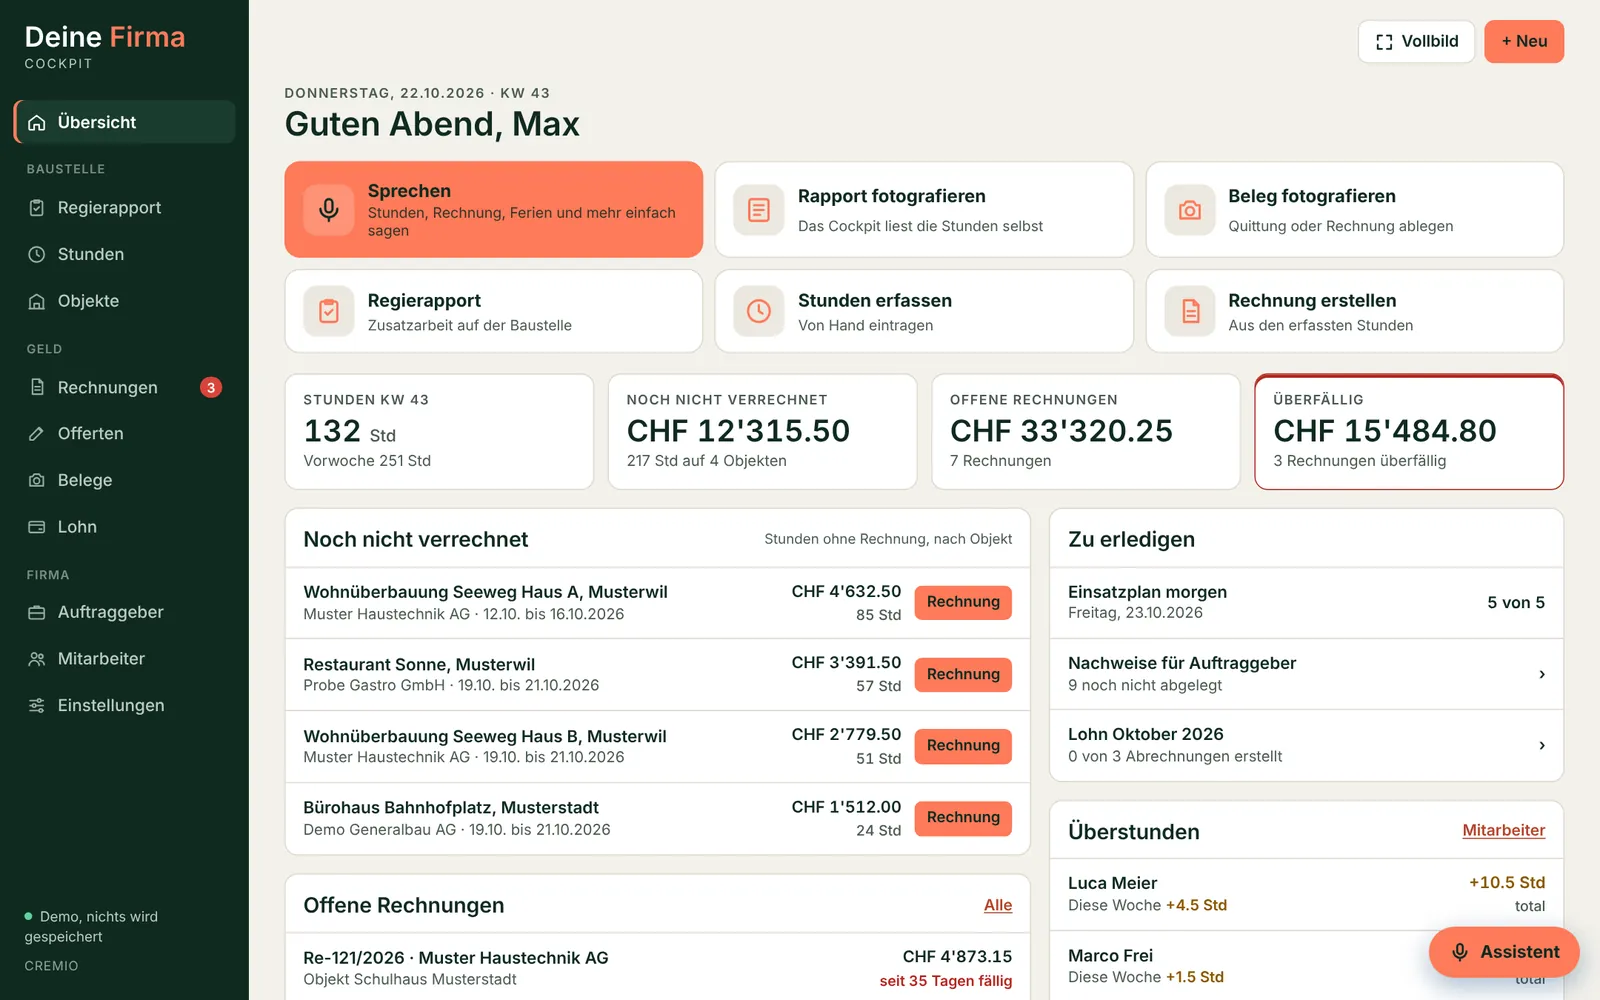Click the + Neu button
Screen dimensions: 1600x1000
pos(1524,42)
